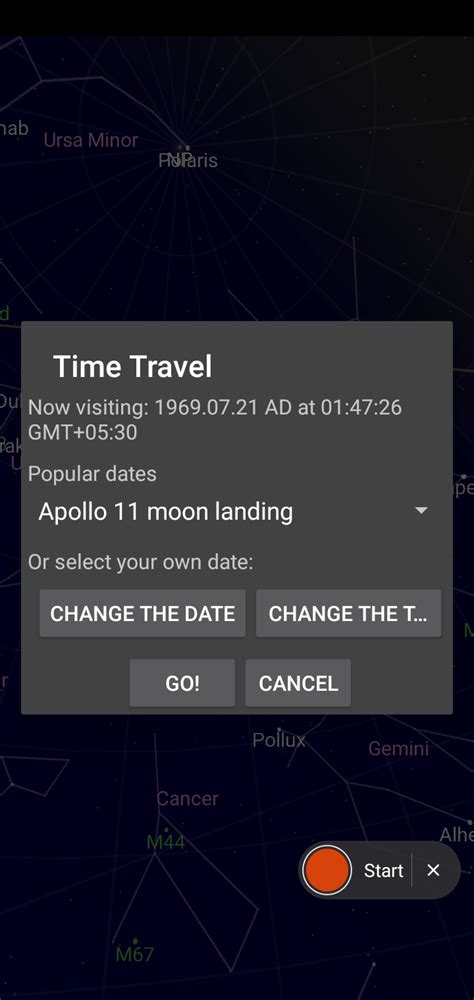474x1000 pixels.
Task: Tap Or select your own date text
Action: coord(140,562)
